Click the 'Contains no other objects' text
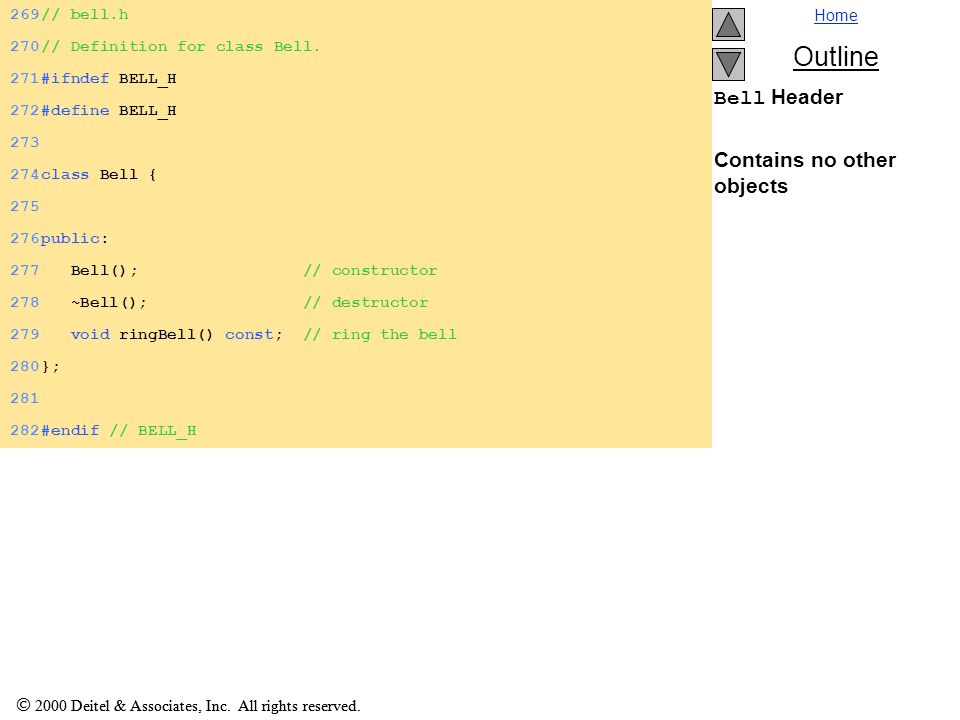This screenshot has height=720, width=960. (804, 173)
